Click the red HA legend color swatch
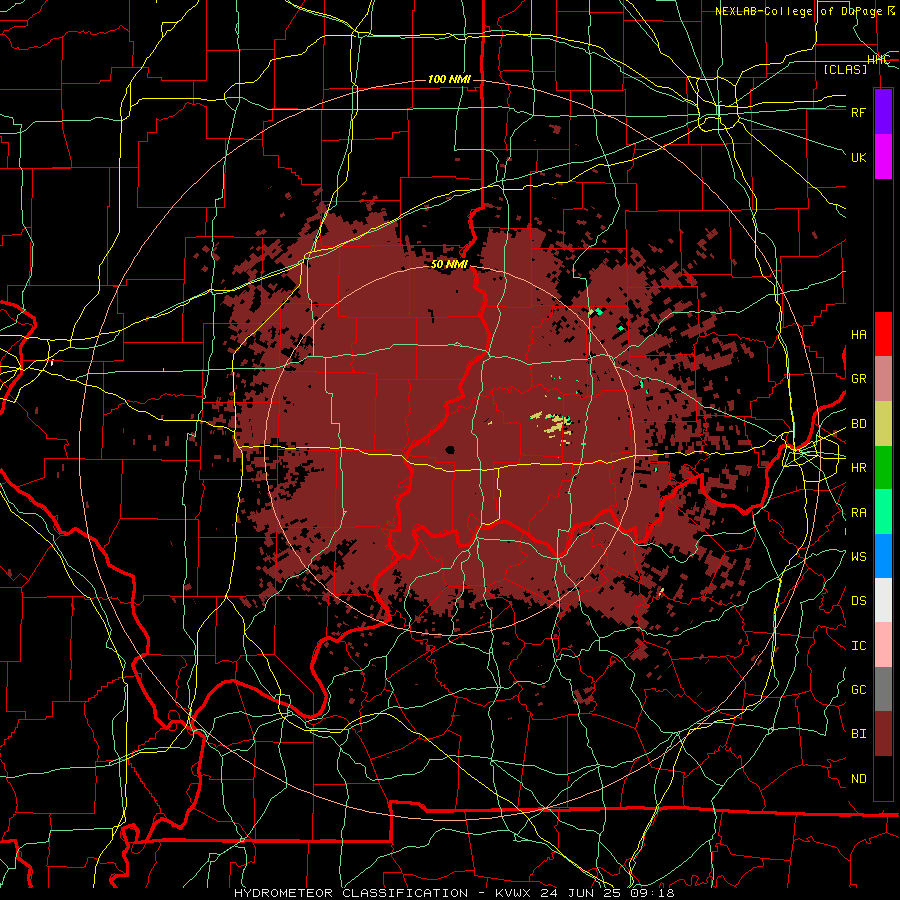900x900 pixels. pyautogui.click(x=883, y=334)
